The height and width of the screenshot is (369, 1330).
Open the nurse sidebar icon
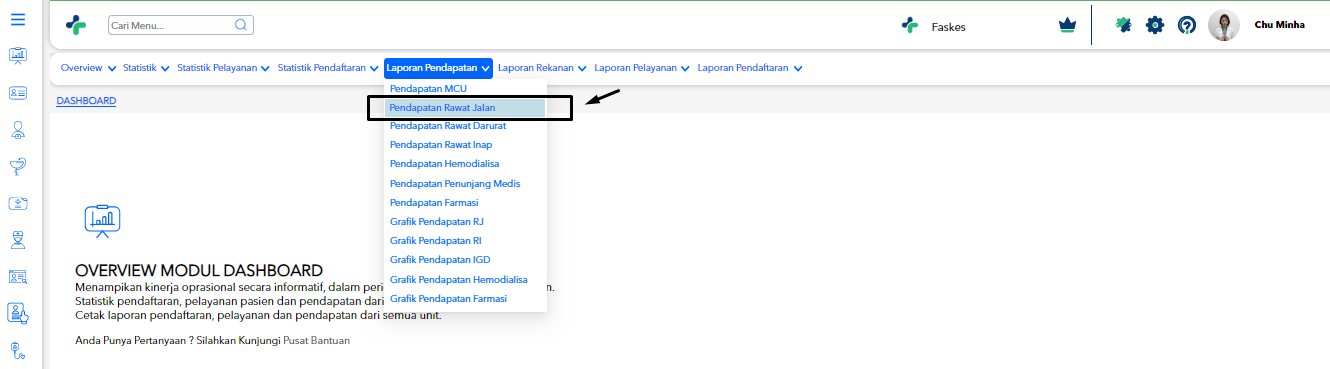coord(18,240)
